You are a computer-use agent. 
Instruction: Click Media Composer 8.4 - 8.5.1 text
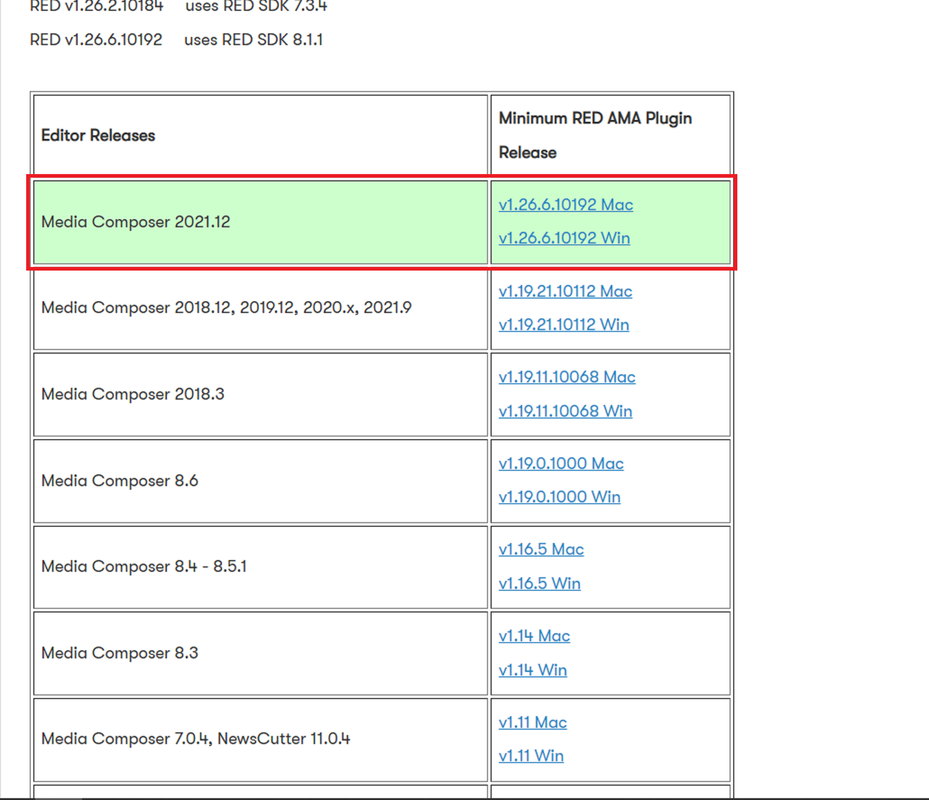click(x=144, y=567)
